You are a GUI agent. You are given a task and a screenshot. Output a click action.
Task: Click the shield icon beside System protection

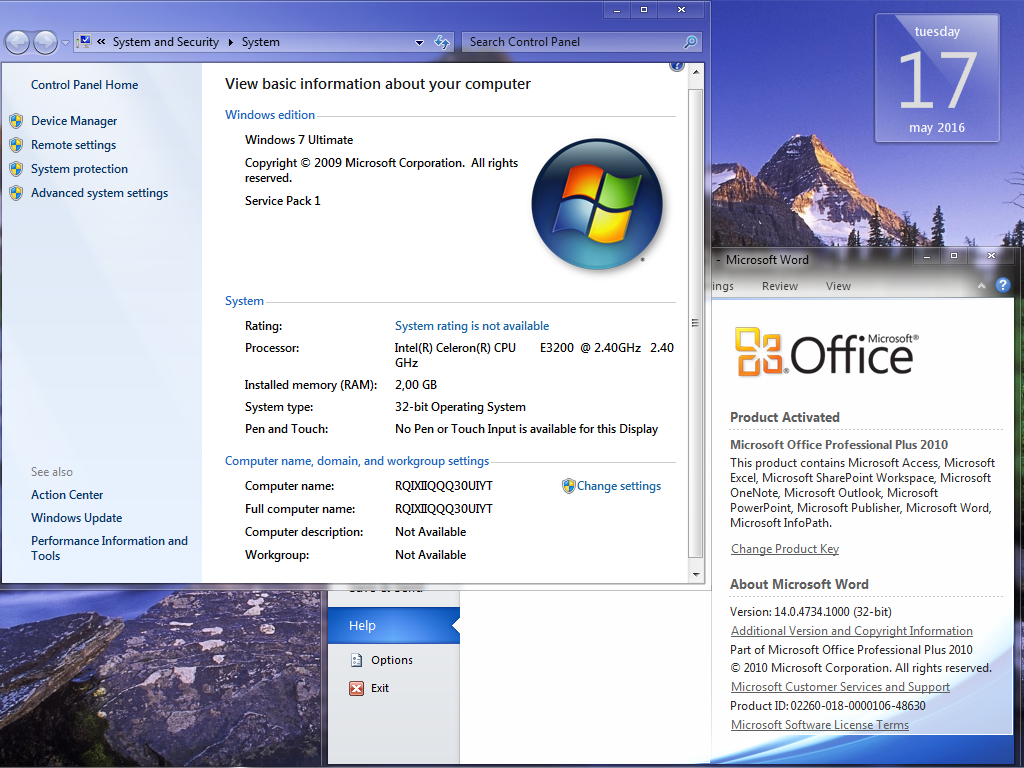tap(16, 169)
